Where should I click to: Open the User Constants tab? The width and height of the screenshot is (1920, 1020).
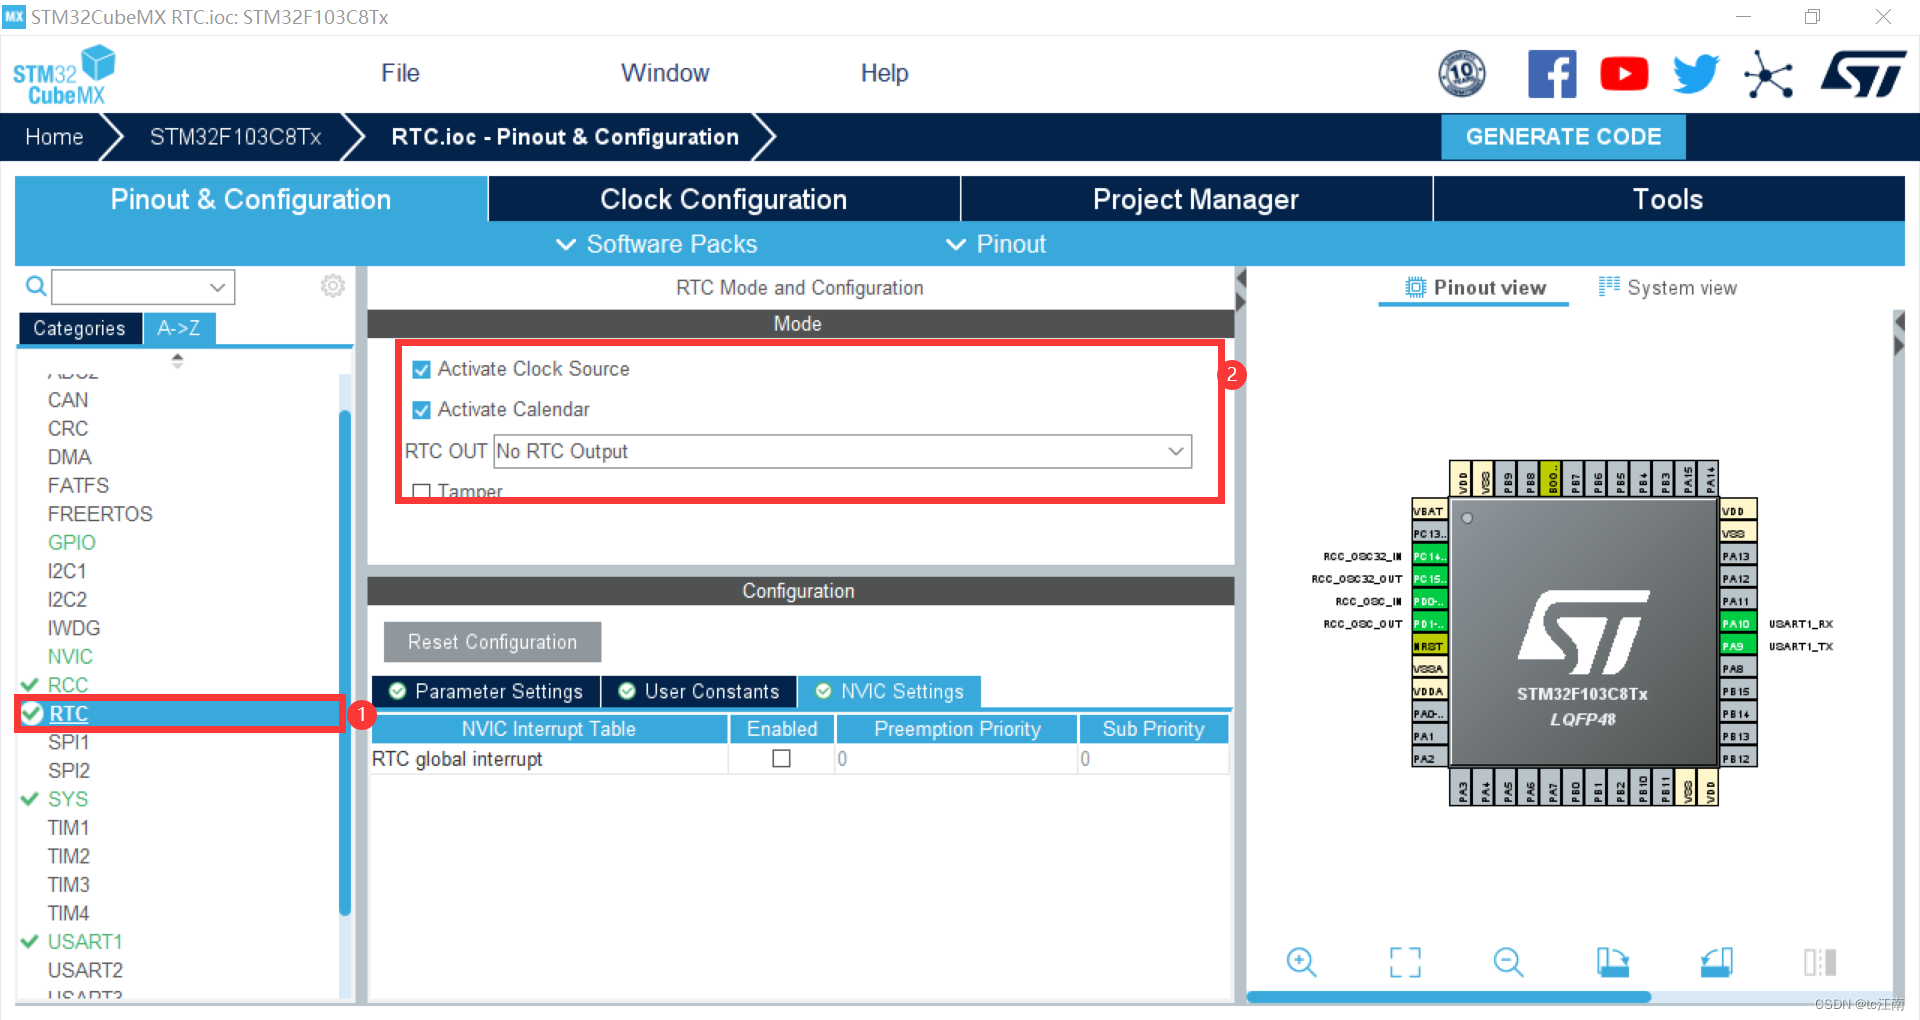[x=699, y=691]
